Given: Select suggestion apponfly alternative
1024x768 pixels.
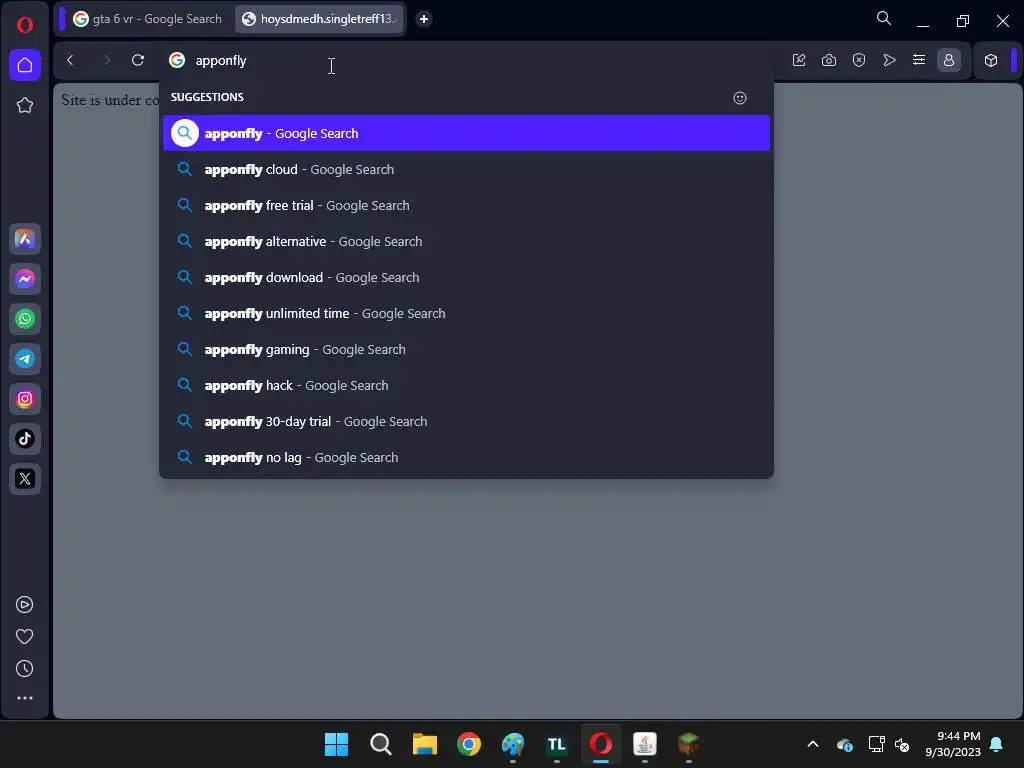Looking at the screenshot, I should point(466,241).
